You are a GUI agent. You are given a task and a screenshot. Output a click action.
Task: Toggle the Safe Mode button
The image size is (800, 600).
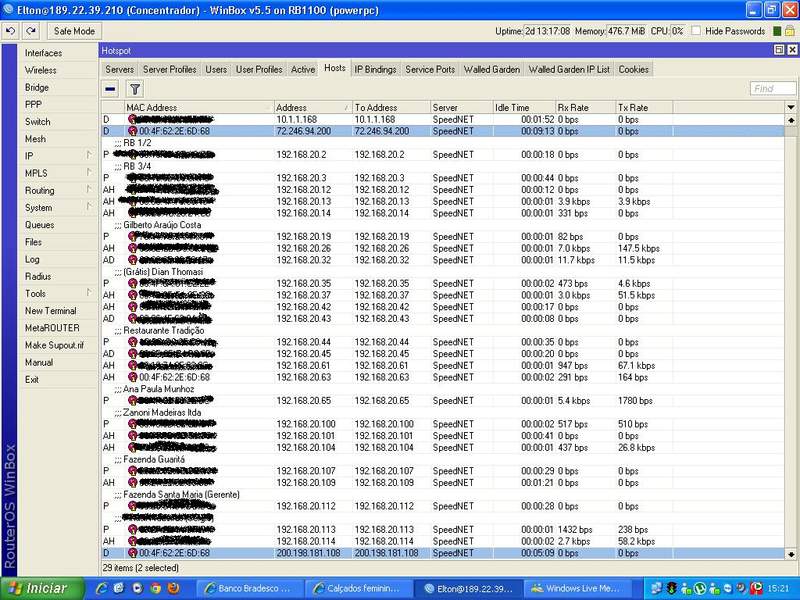point(74,31)
